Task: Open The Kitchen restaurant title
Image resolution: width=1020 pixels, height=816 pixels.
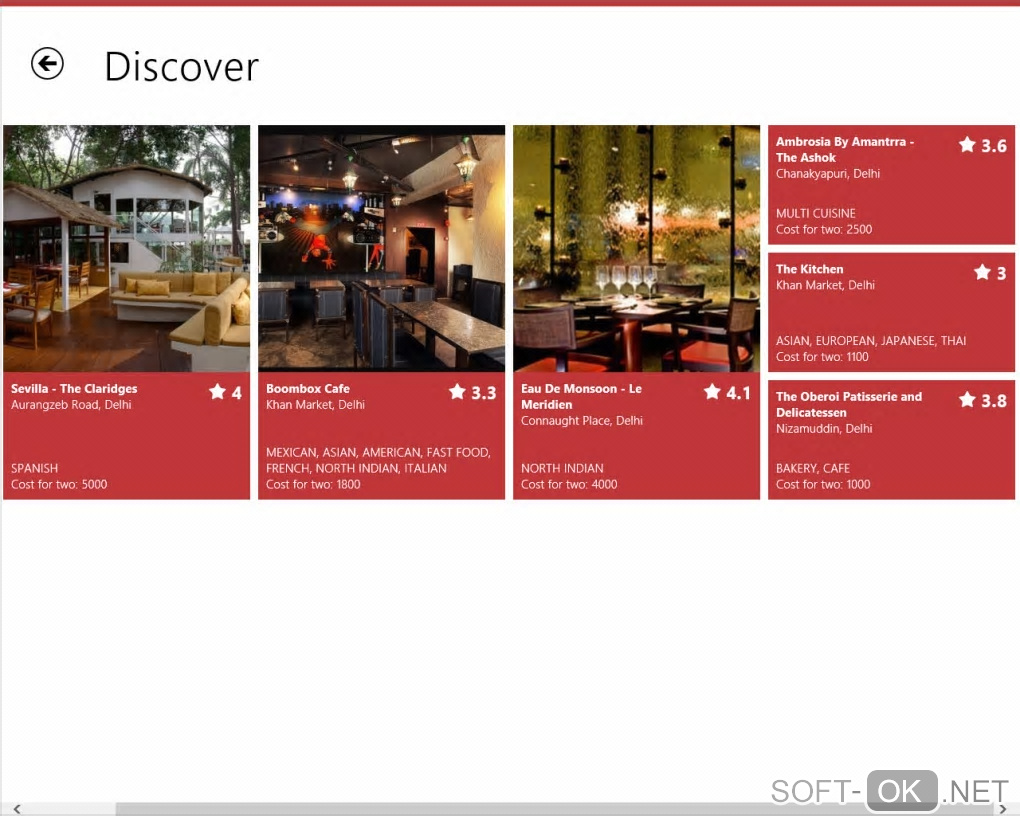Action: click(809, 269)
